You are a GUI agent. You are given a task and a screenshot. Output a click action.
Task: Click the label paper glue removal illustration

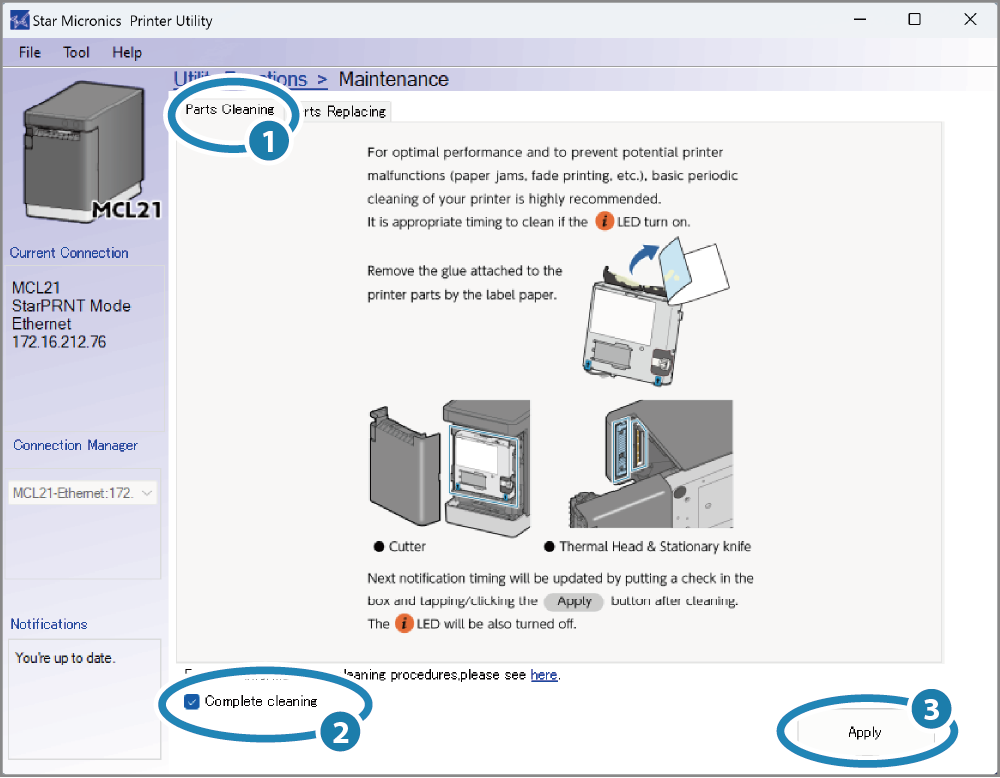point(656,311)
